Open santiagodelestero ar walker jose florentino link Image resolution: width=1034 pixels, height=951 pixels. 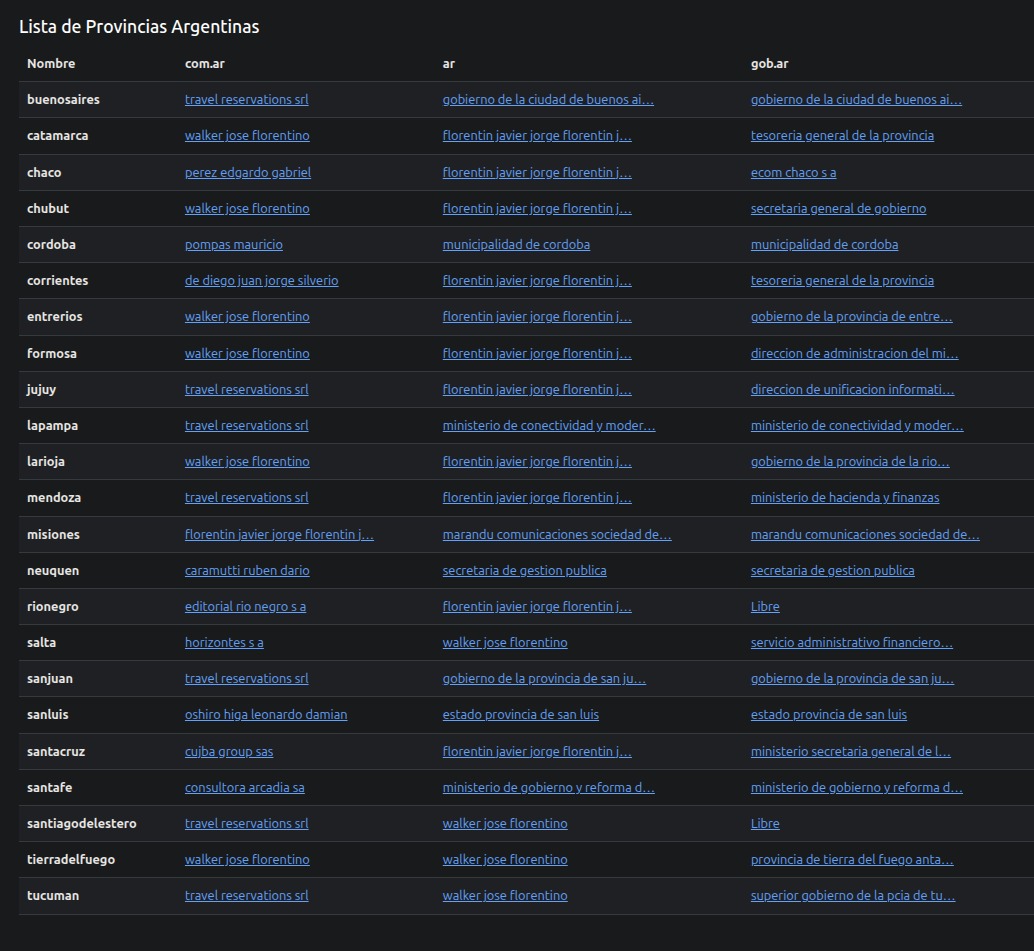tap(504, 824)
